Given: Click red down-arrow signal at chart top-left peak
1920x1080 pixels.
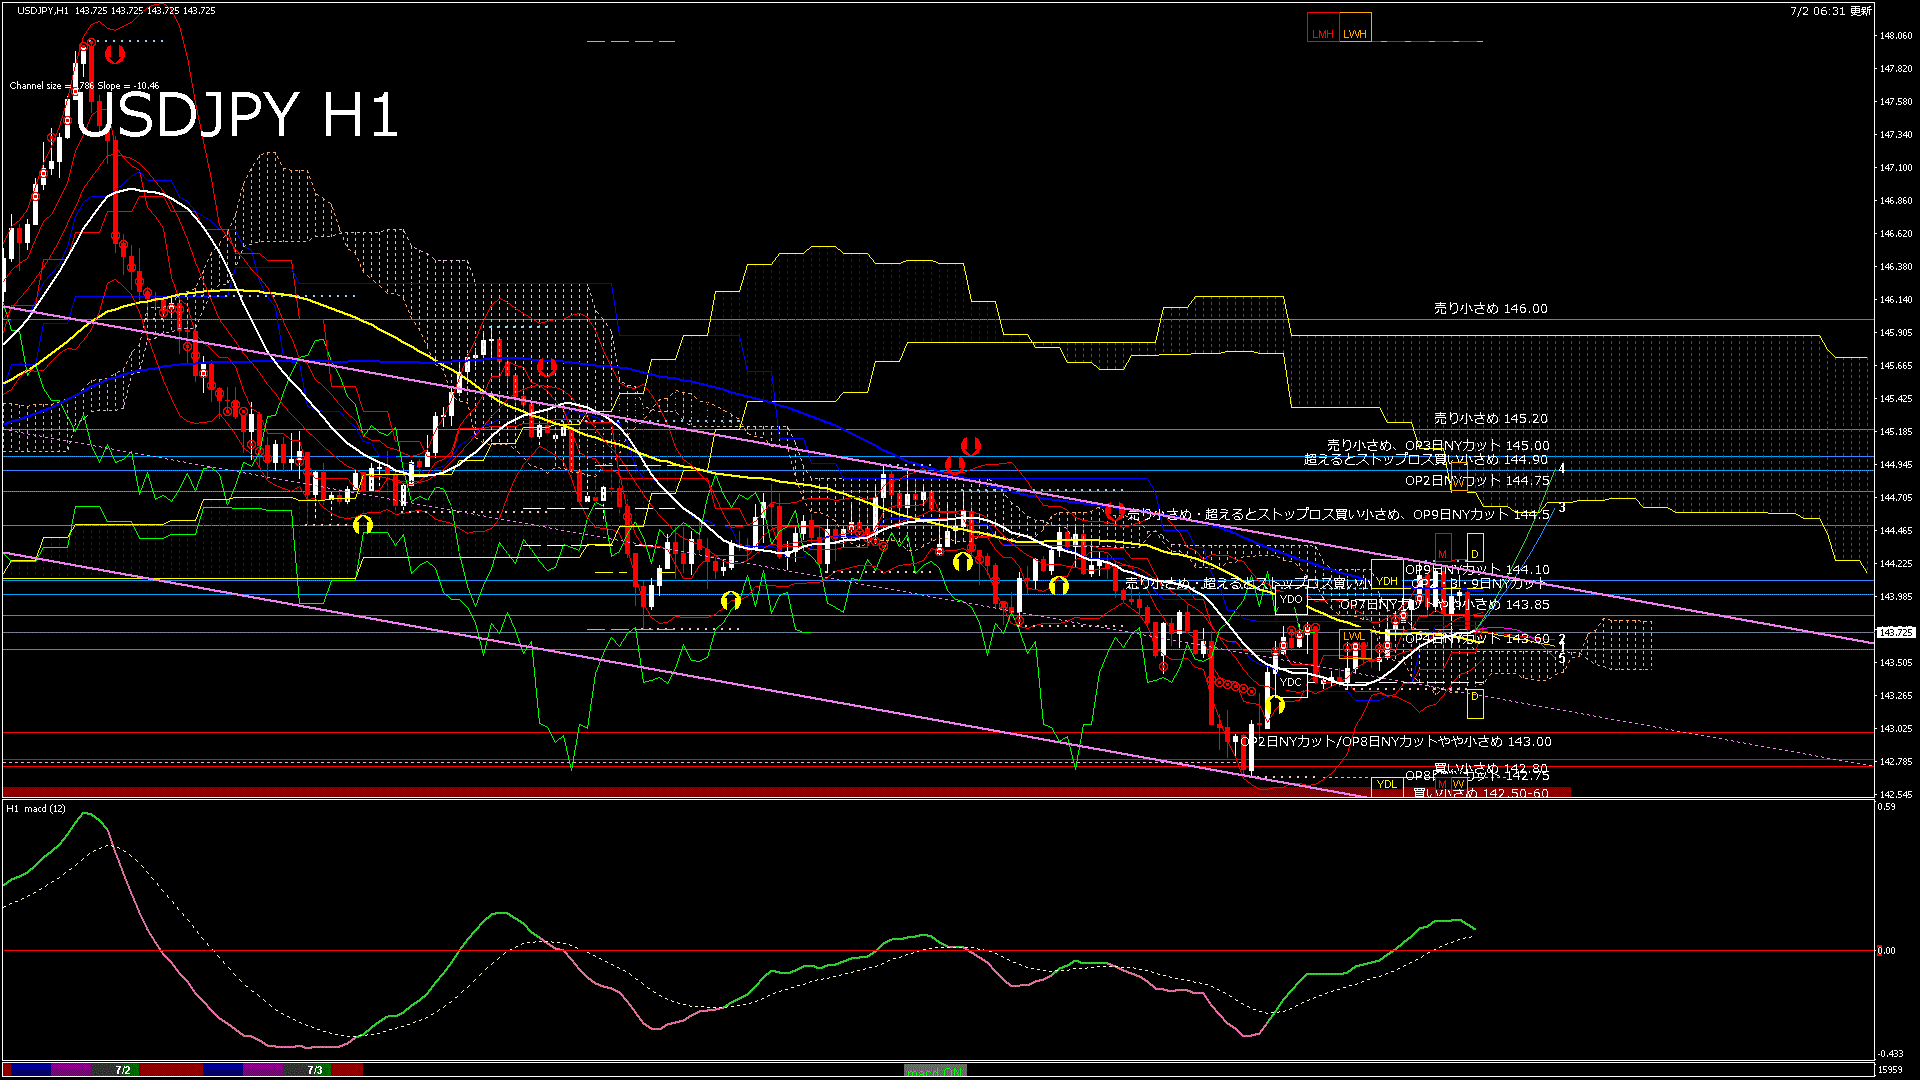Looking at the screenshot, I should point(115,54).
